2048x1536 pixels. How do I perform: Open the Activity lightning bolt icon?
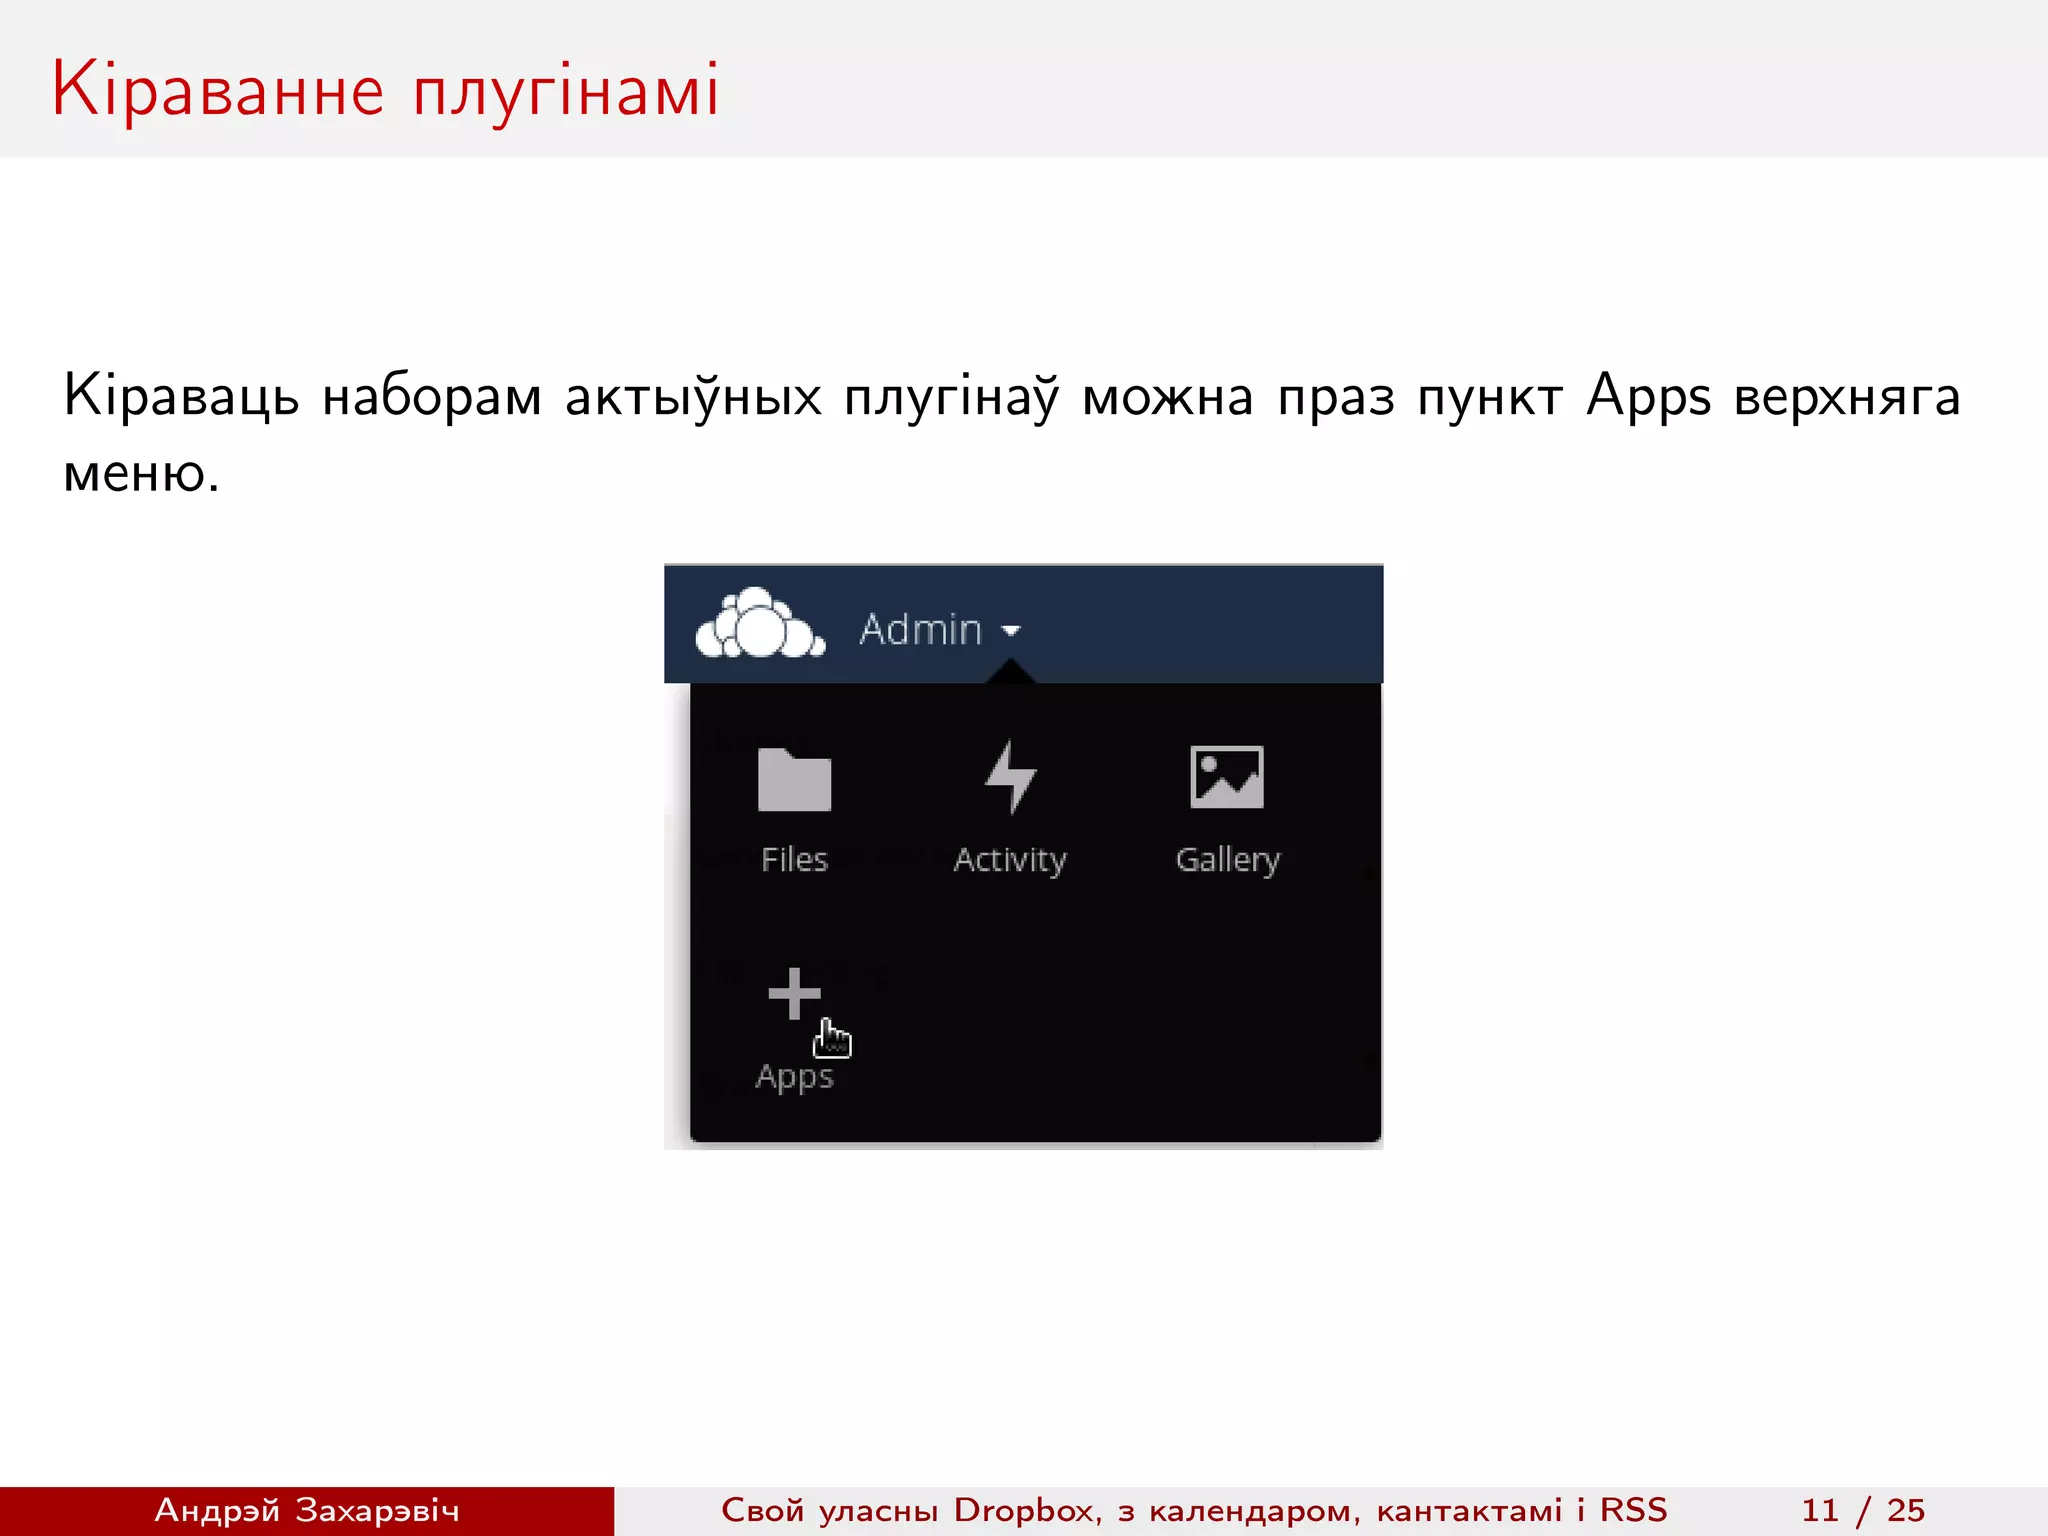tap(1010, 777)
